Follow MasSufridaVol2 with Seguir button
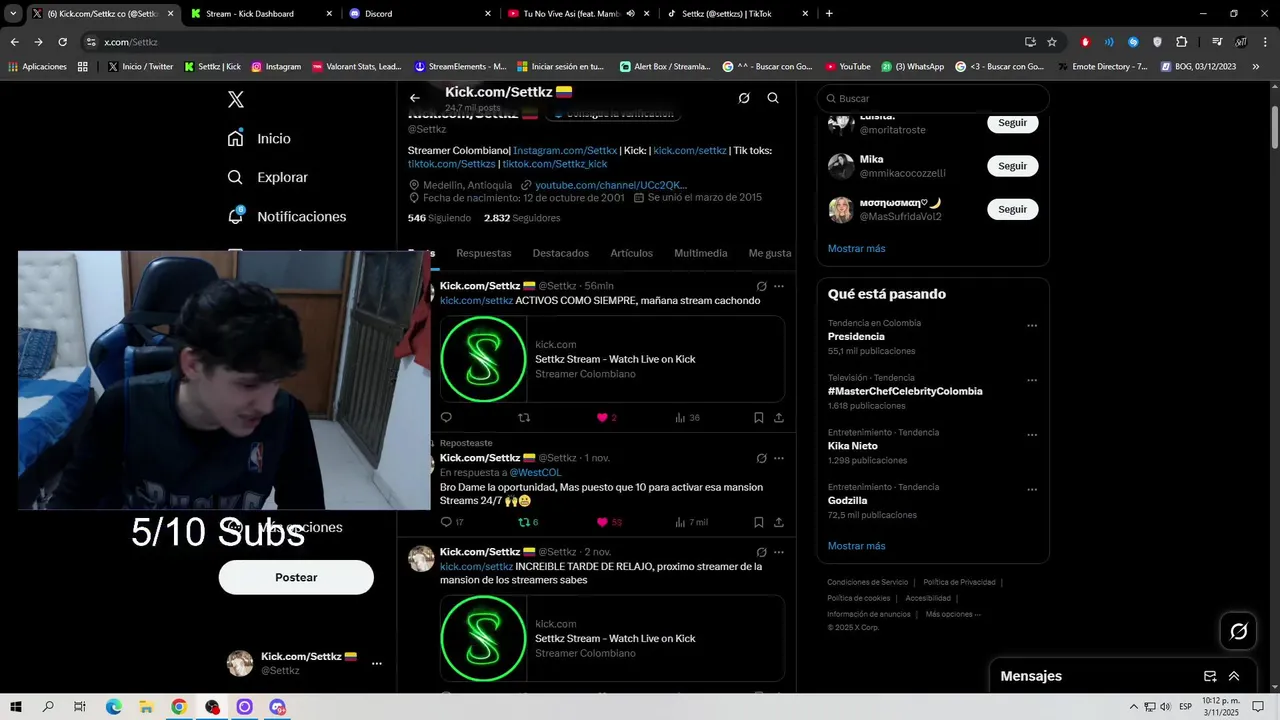1280x720 pixels. pos(1012,209)
